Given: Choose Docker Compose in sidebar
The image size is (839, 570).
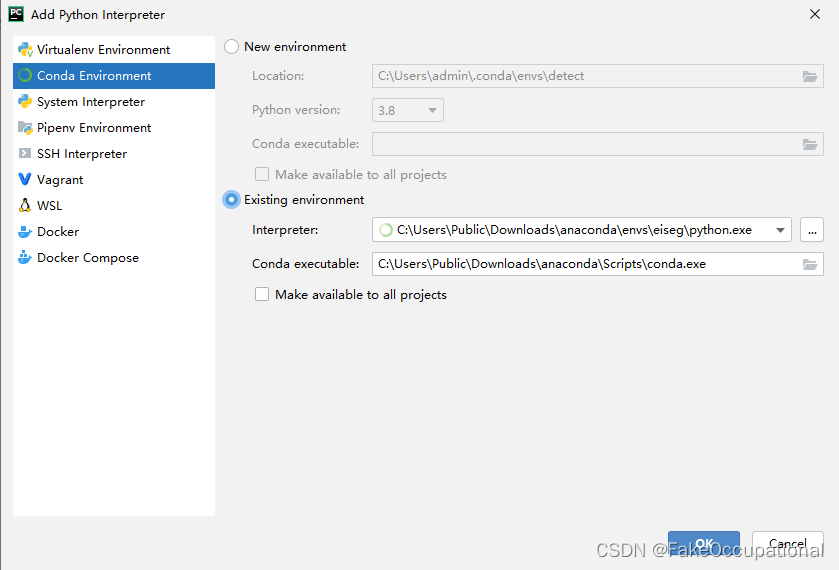Looking at the screenshot, I should point(114,257).
